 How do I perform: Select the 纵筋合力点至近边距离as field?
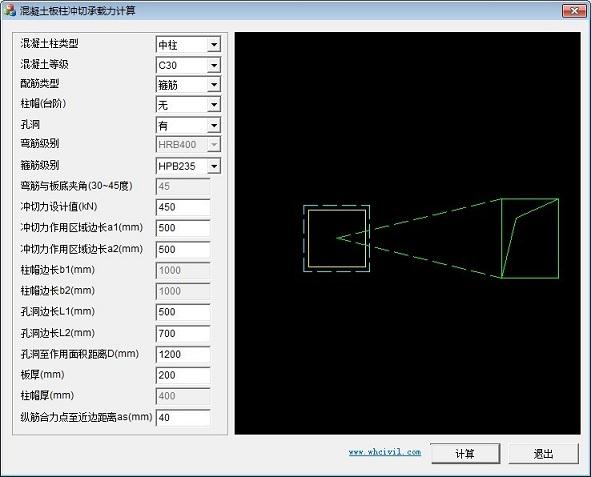tap(183, 417)
